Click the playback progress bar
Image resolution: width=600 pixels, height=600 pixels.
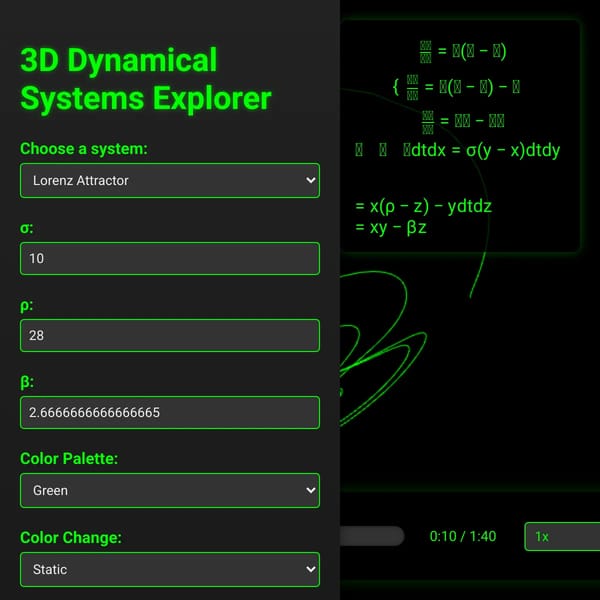tap(372, 536)
